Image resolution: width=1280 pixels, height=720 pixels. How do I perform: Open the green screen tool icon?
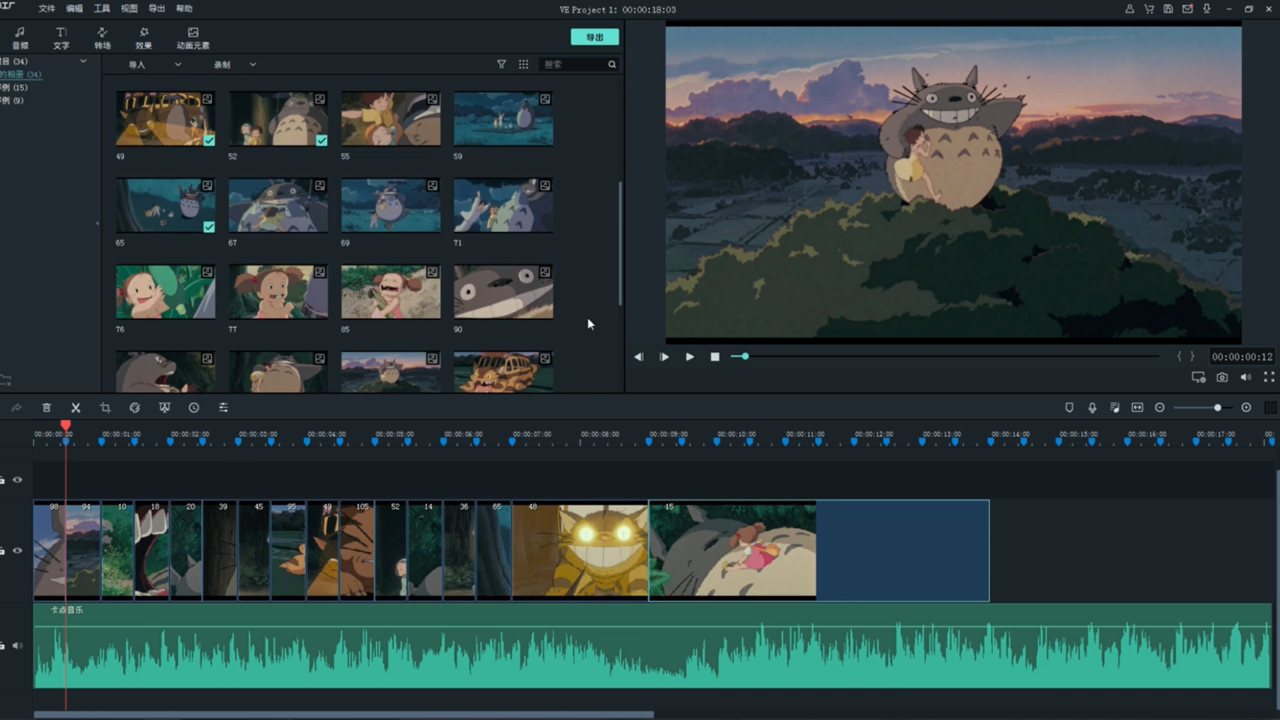(x=164, y=408)
